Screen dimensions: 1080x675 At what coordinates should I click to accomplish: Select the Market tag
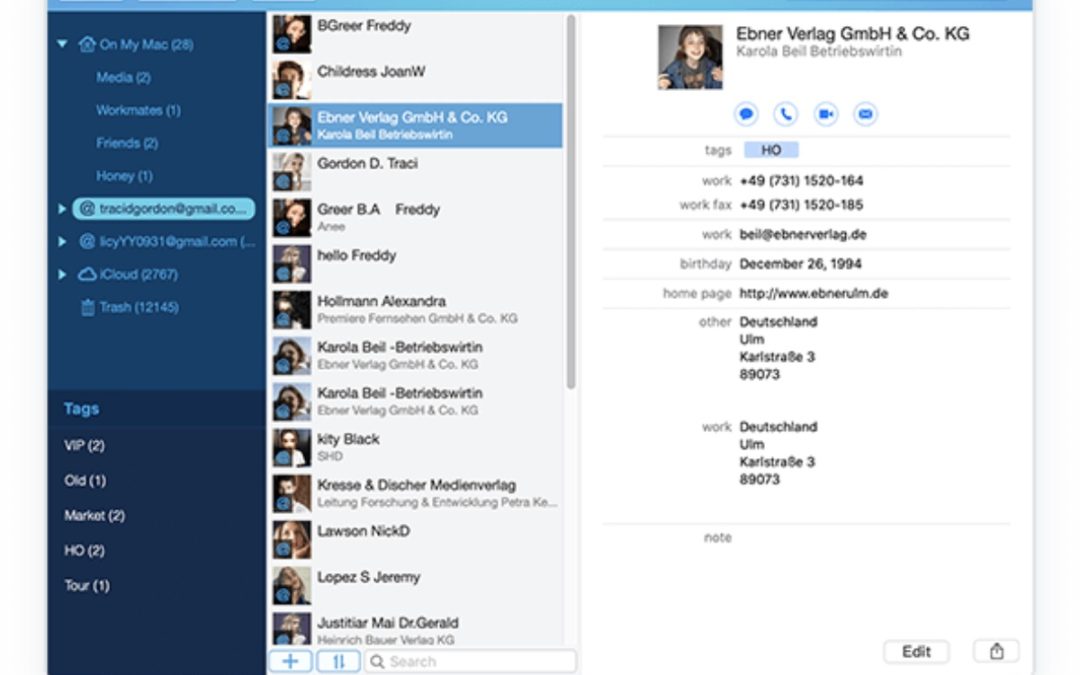tap(92, 516)
